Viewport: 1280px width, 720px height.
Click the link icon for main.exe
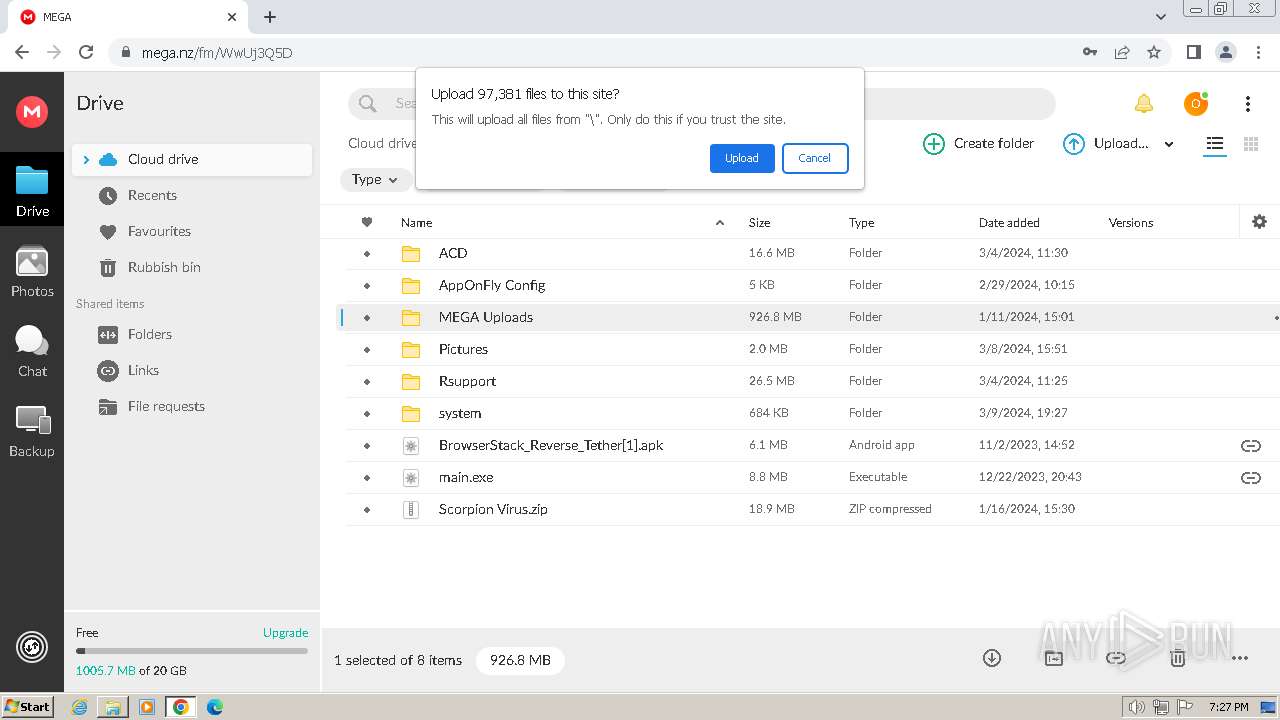(x=1251, y=478)
